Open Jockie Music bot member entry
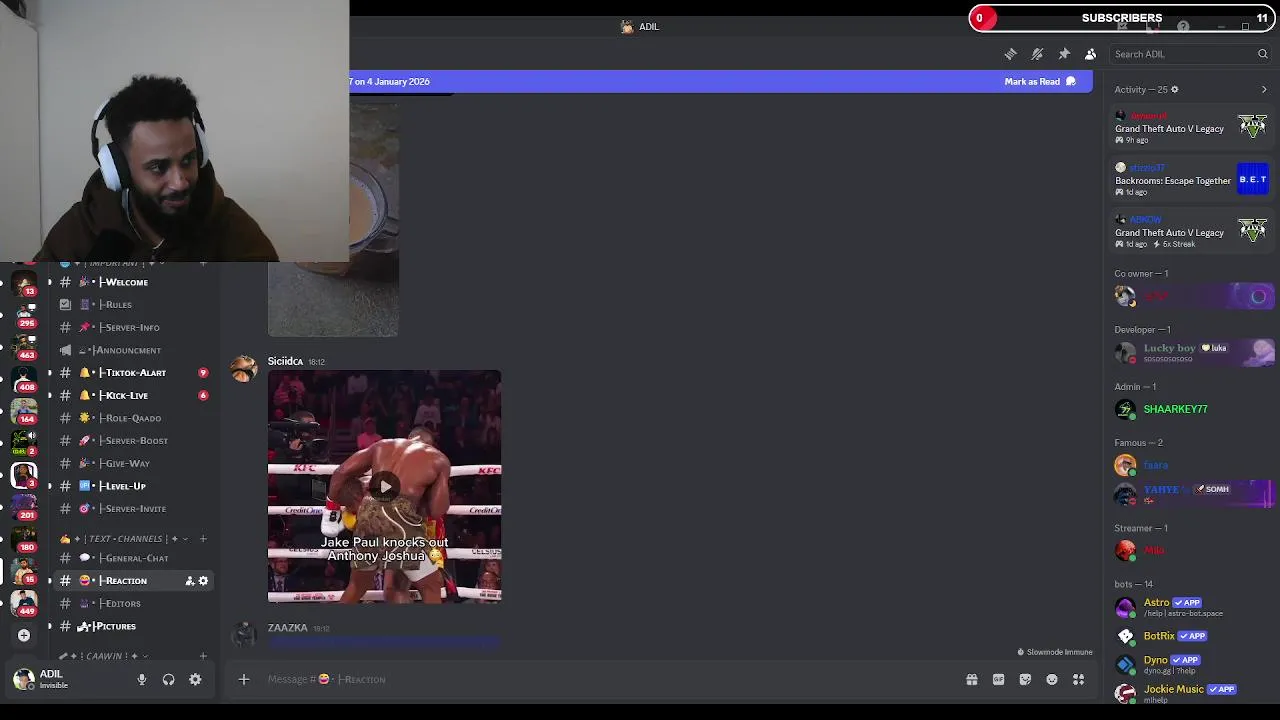1280x720 pixels. tap(1190, 693)
